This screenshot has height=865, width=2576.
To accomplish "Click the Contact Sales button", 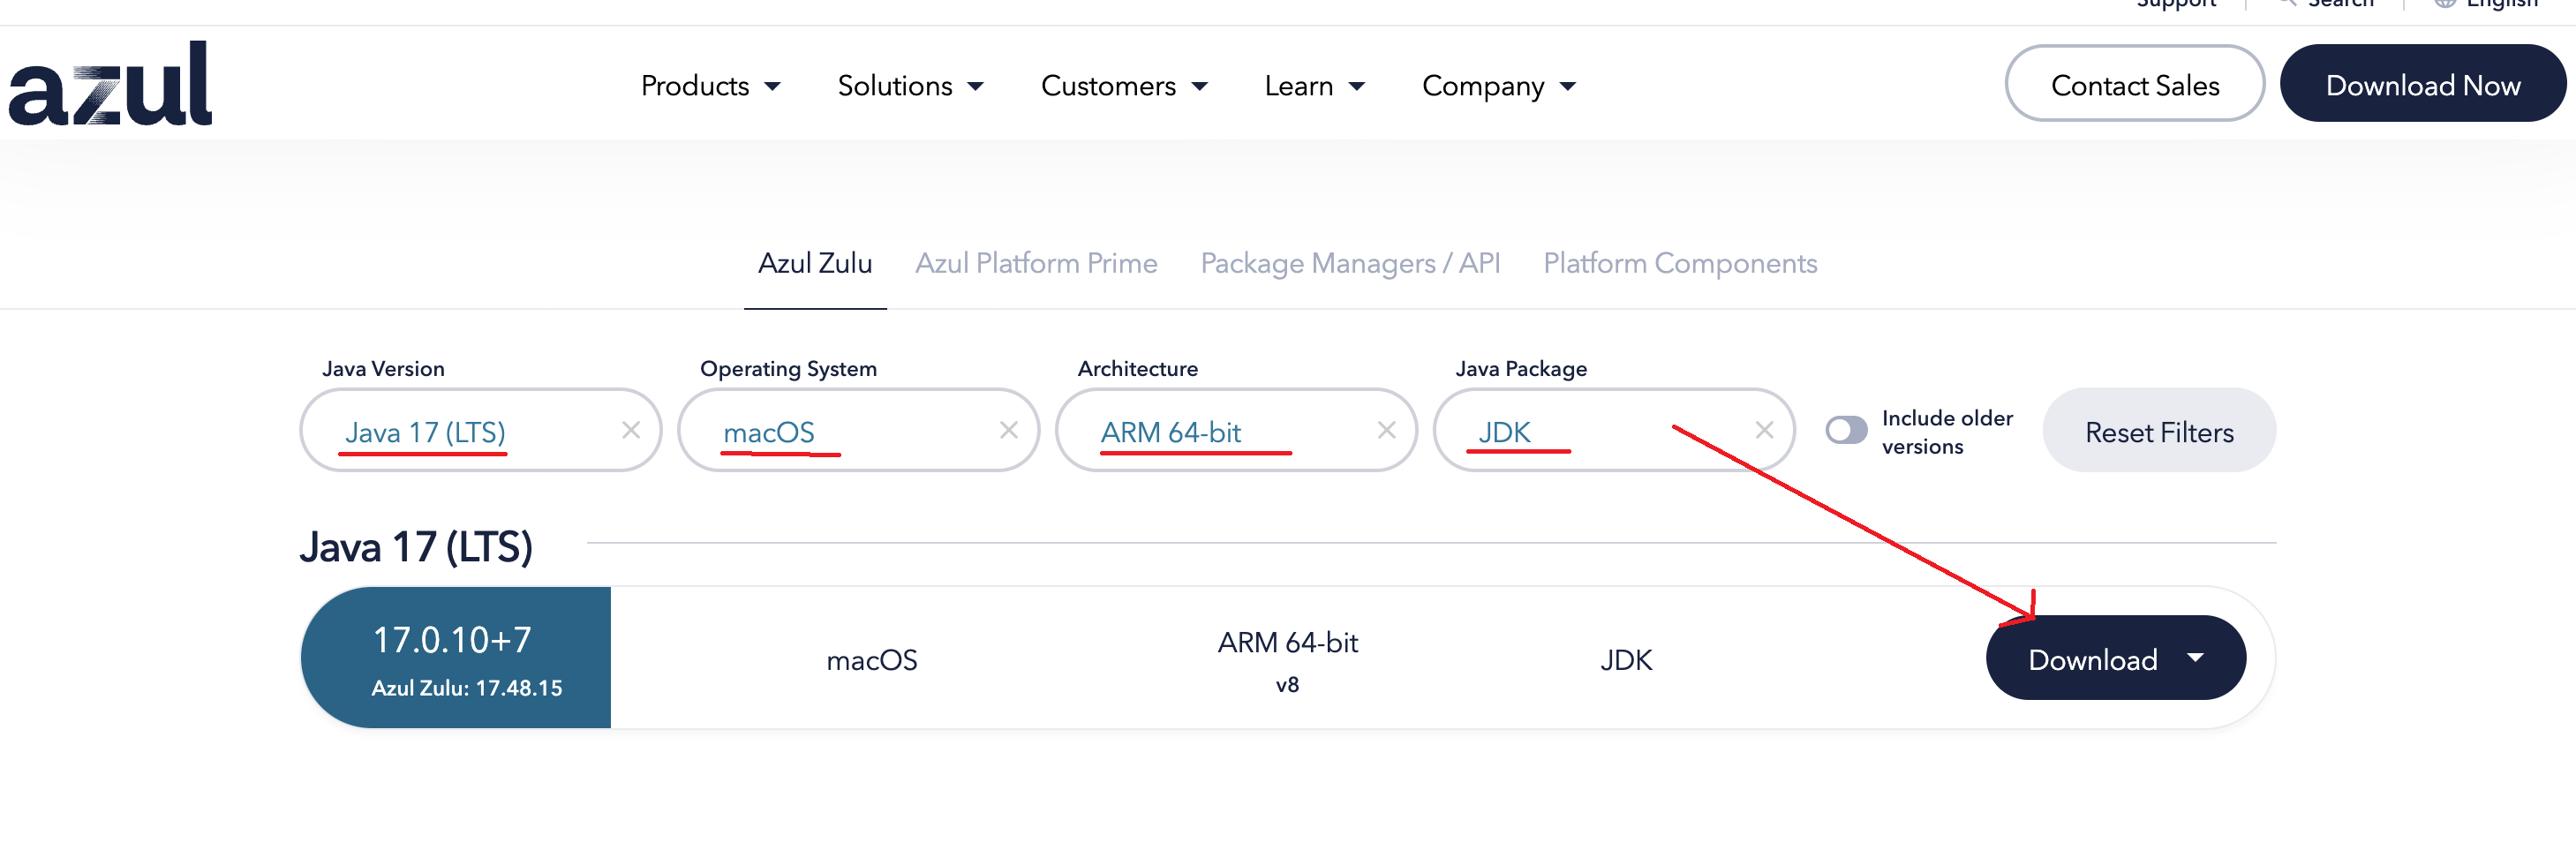I will click(2135, 84).
